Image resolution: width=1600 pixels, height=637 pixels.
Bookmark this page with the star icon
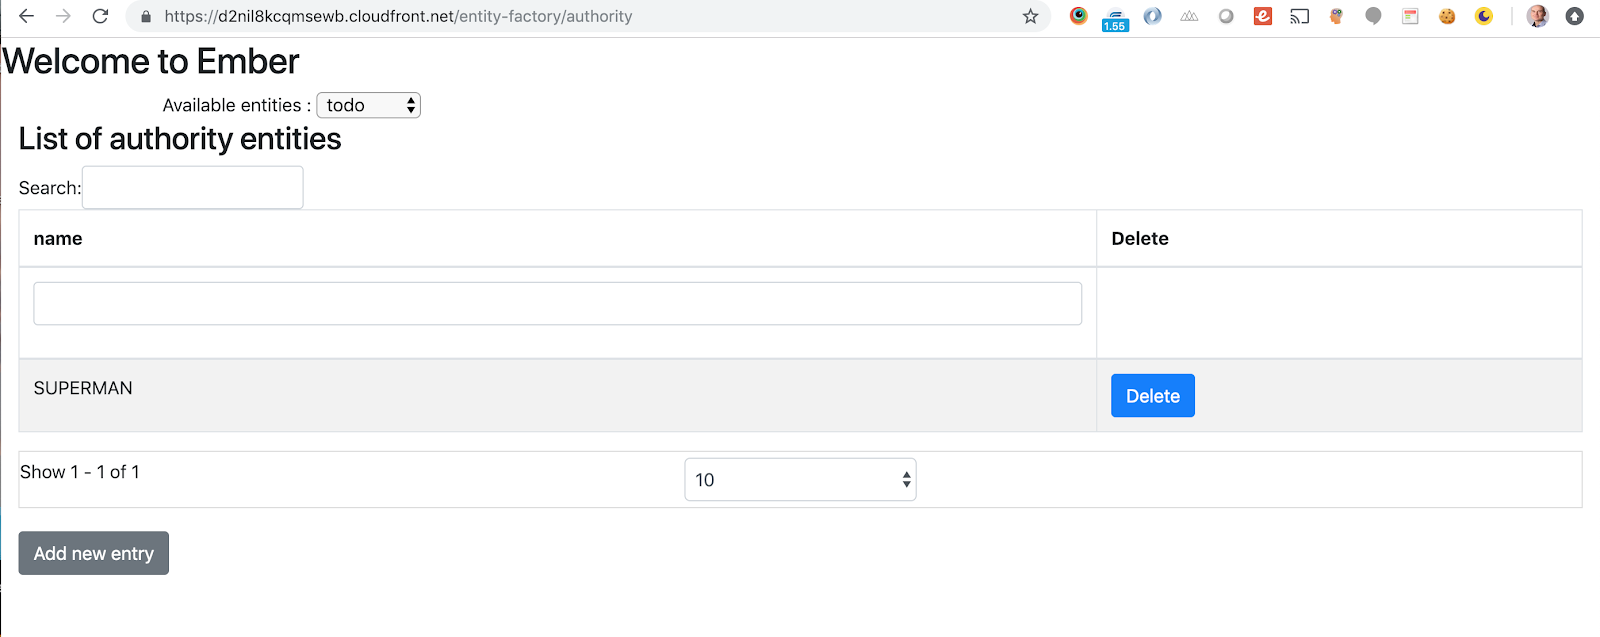click(x=1030, y=16)
